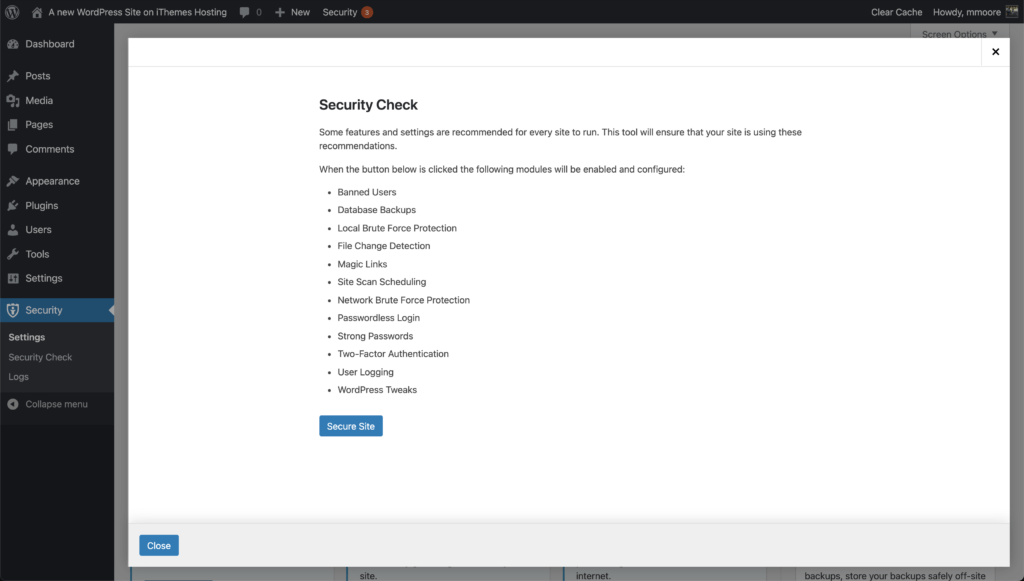Click the user avatar next to Howdy, mmoore

(1012, 12)
